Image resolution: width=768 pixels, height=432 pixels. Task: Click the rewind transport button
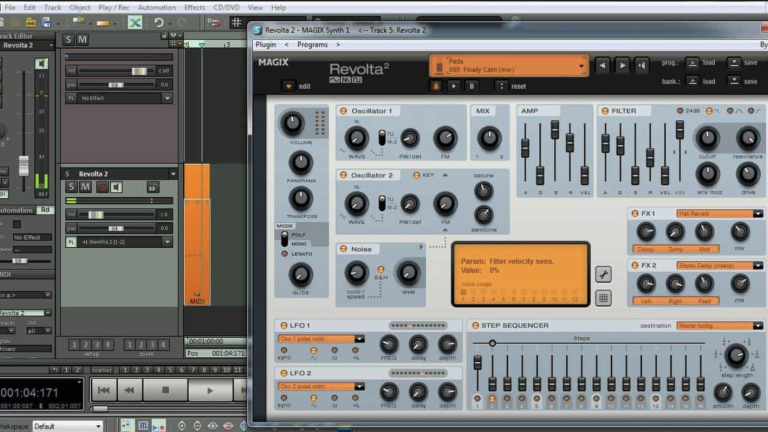129,390
